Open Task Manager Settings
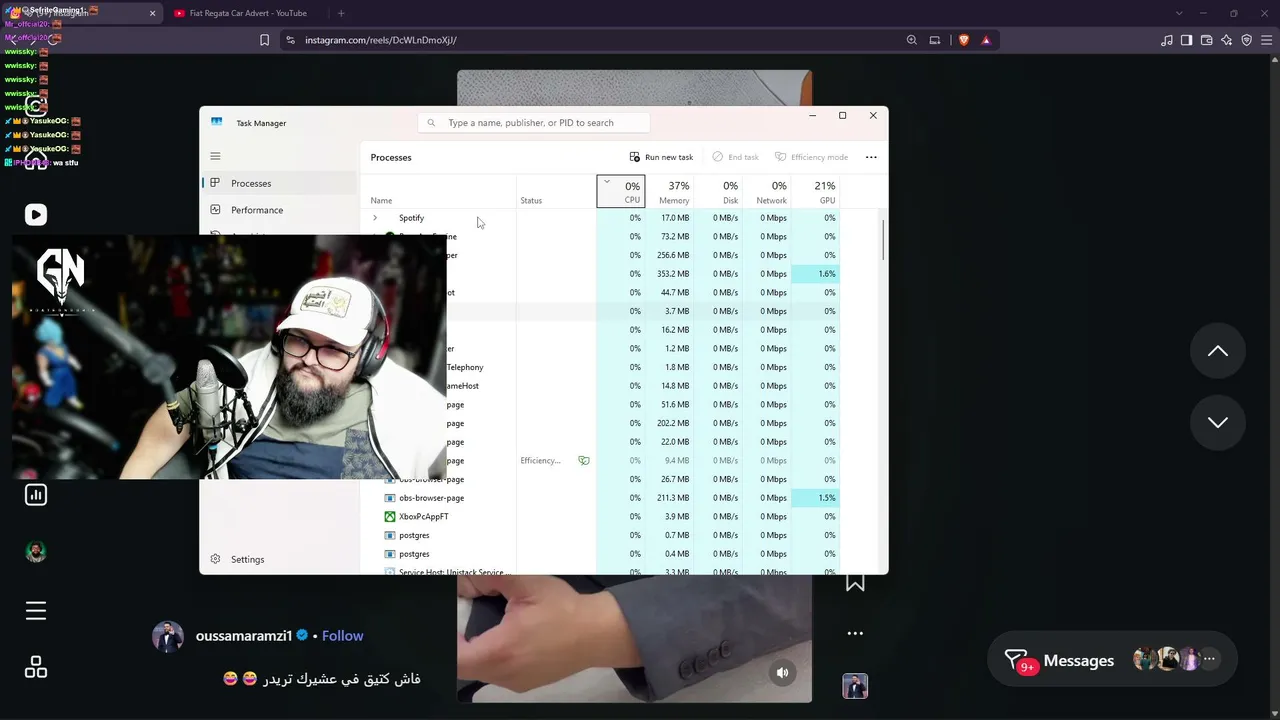1280x720 pixels. pos(279,559)
